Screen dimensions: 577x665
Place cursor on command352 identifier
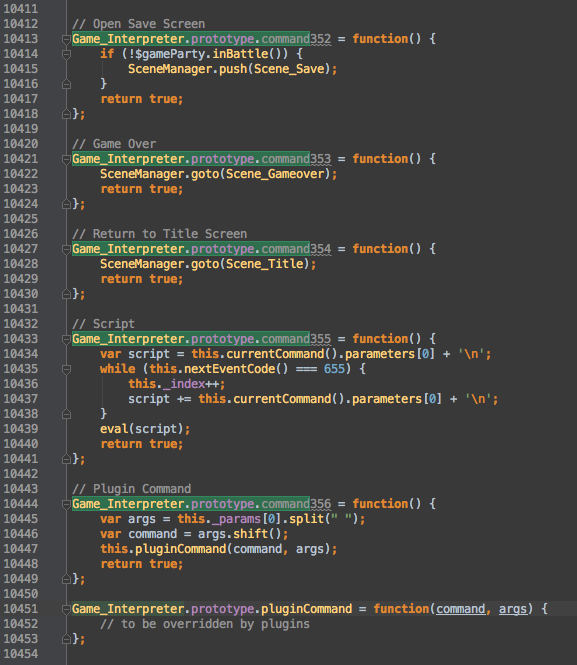point(296,39)
